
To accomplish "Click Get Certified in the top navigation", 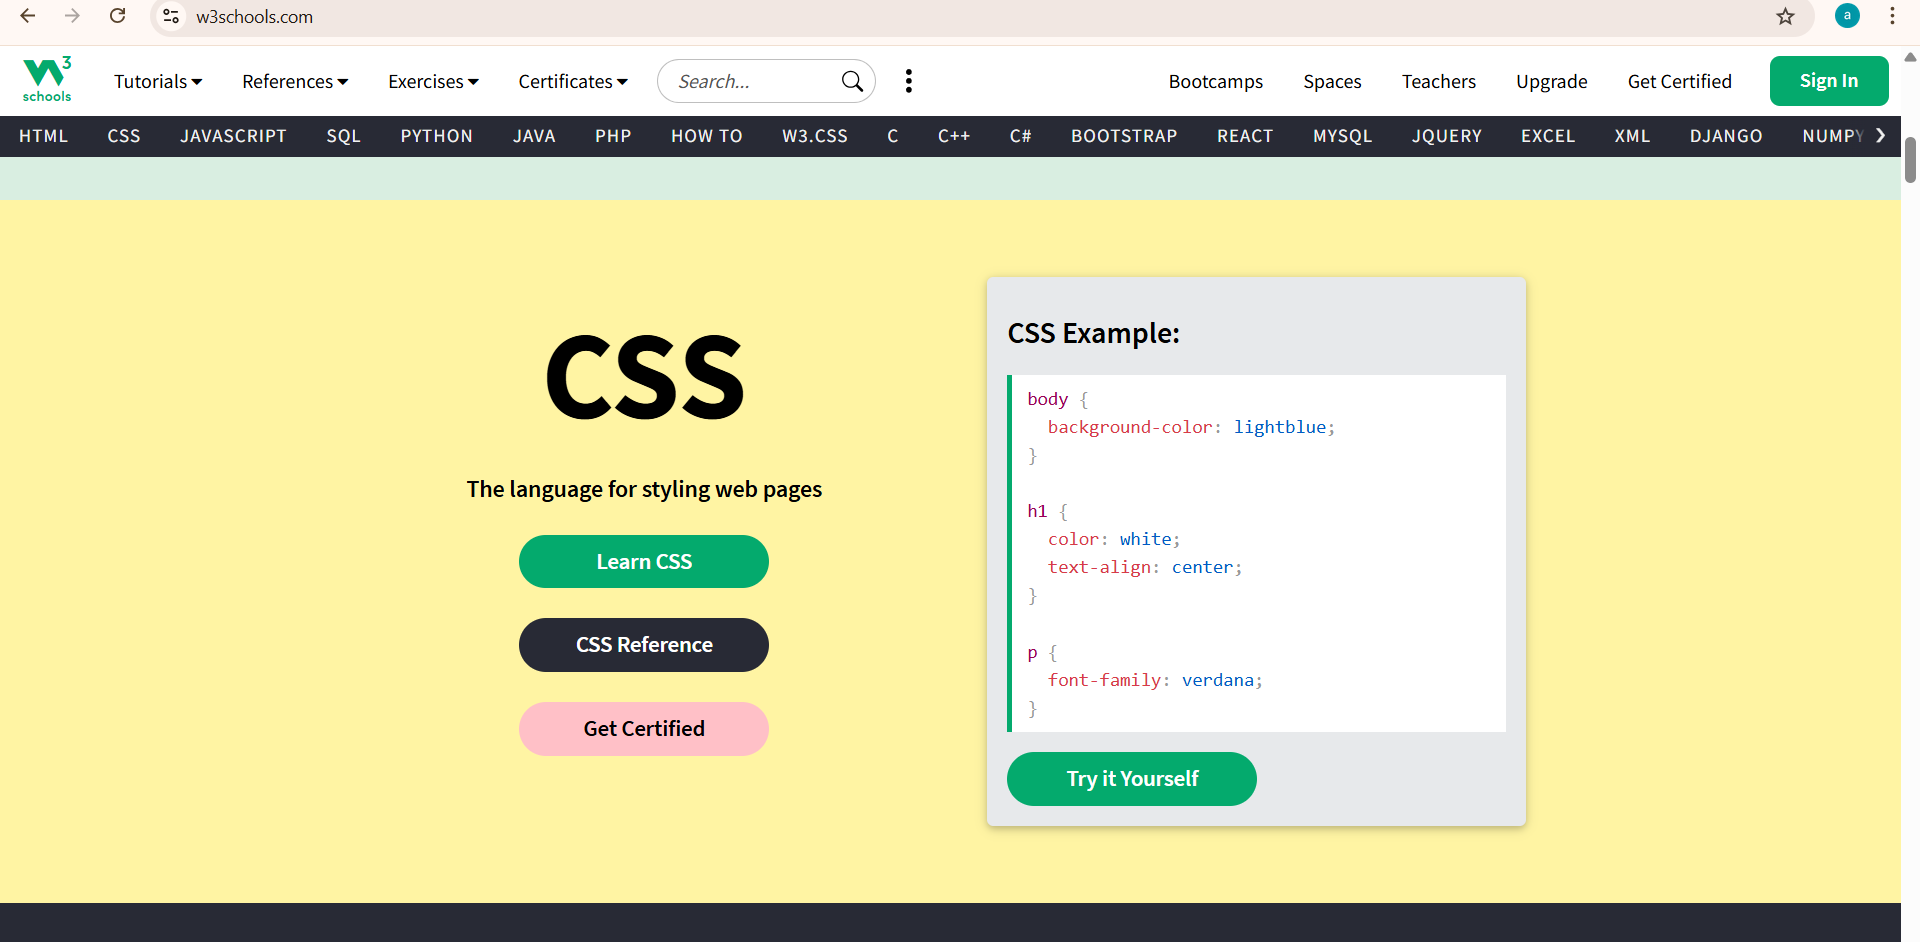I will 1680,81.
